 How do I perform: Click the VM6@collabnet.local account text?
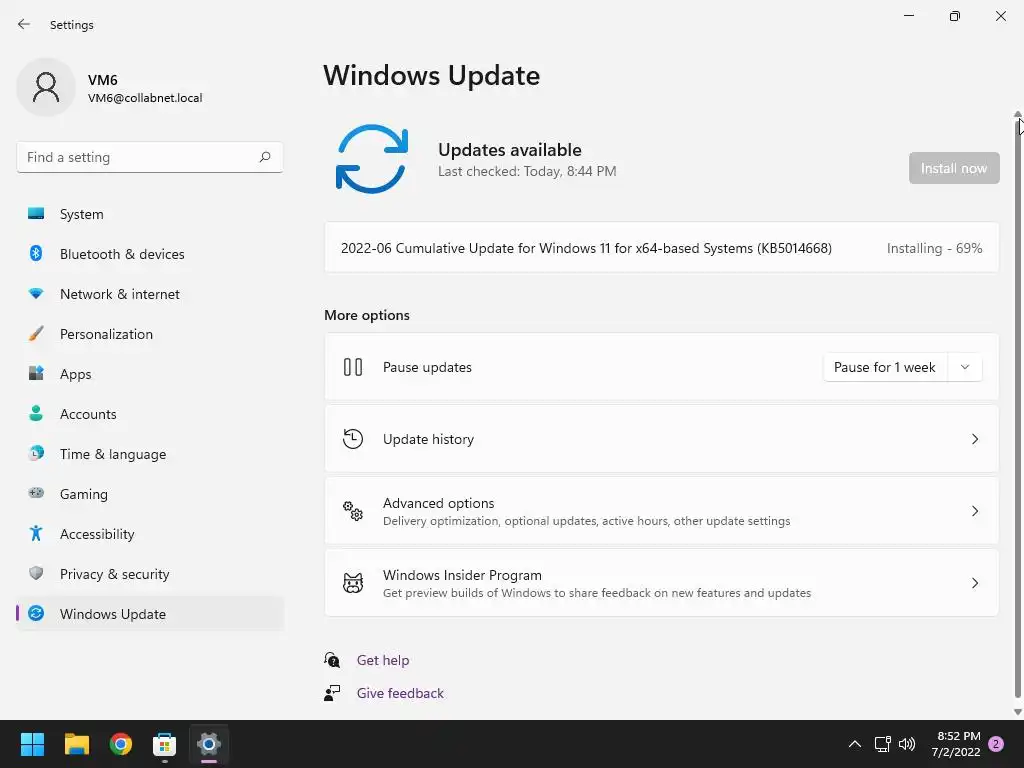click(145, 98)
